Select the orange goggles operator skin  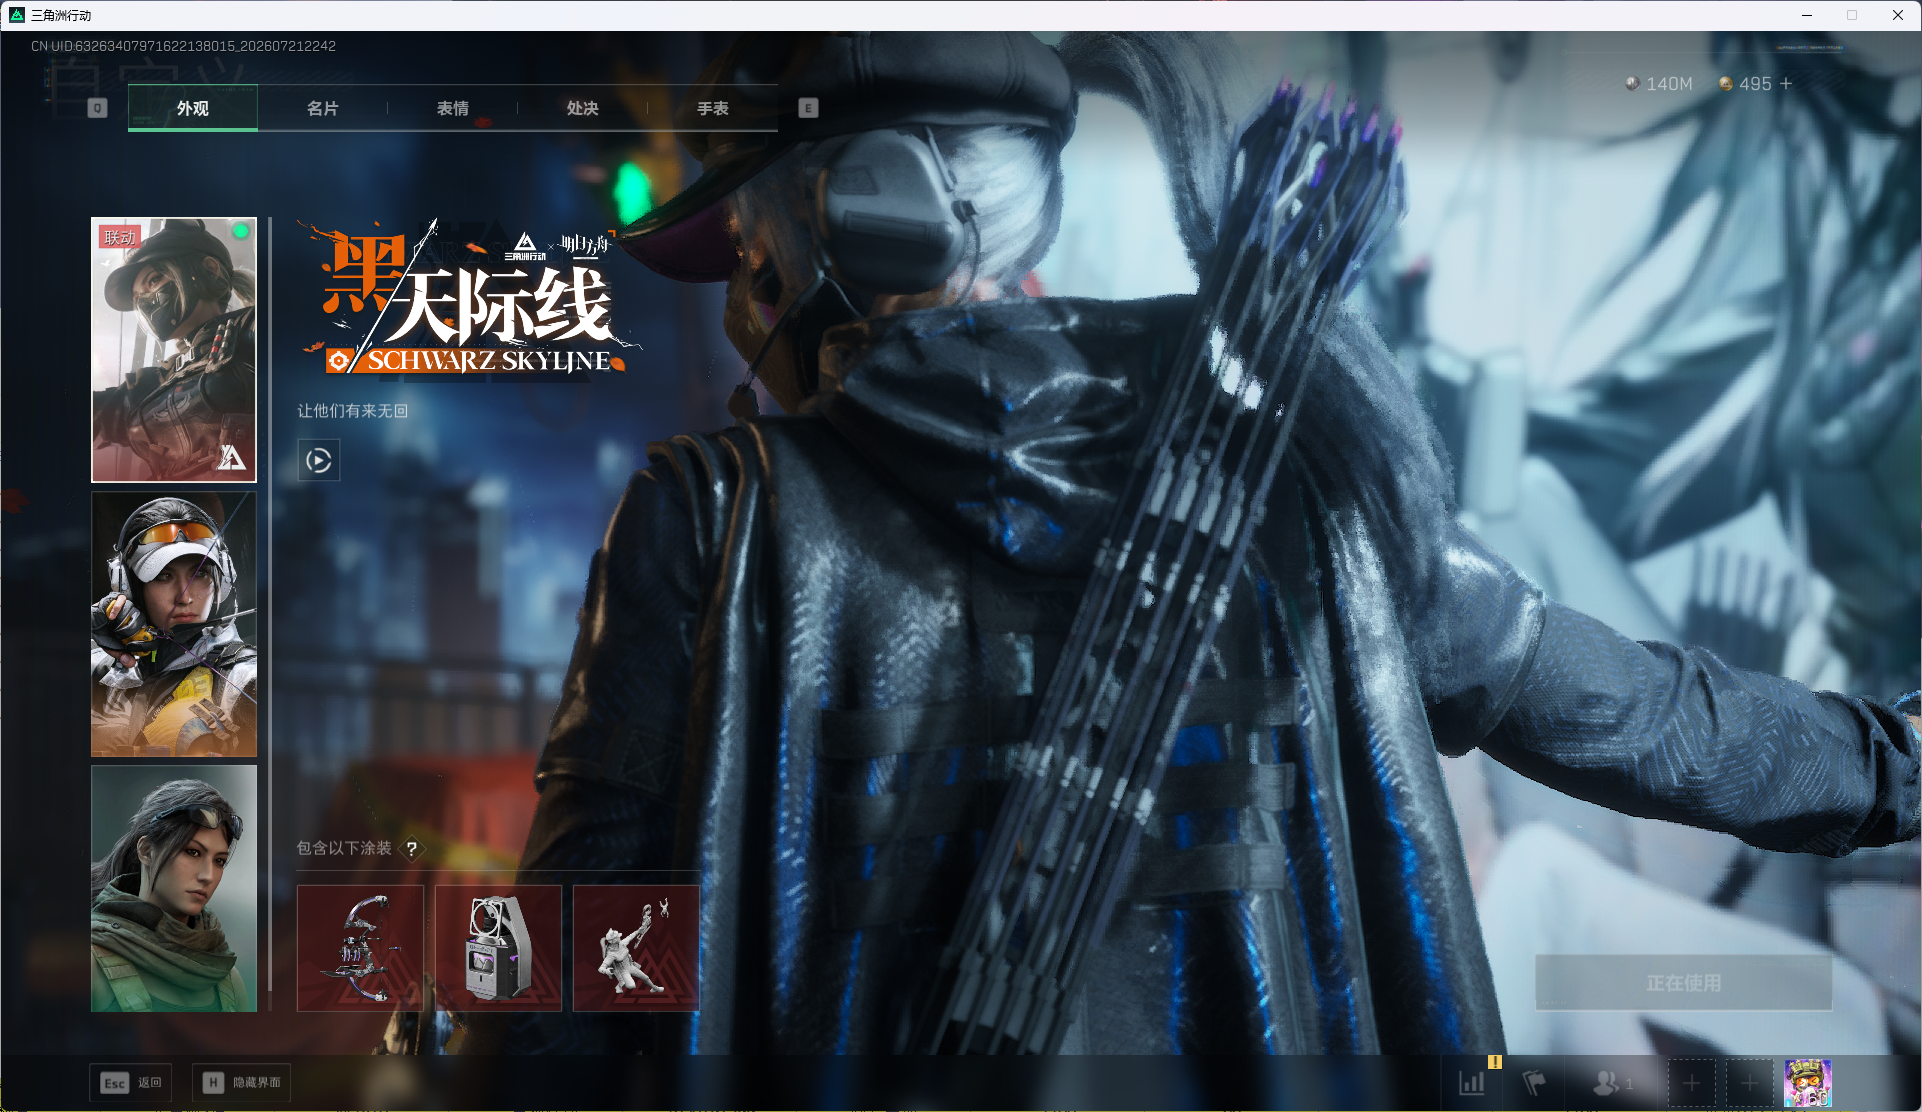174,624
